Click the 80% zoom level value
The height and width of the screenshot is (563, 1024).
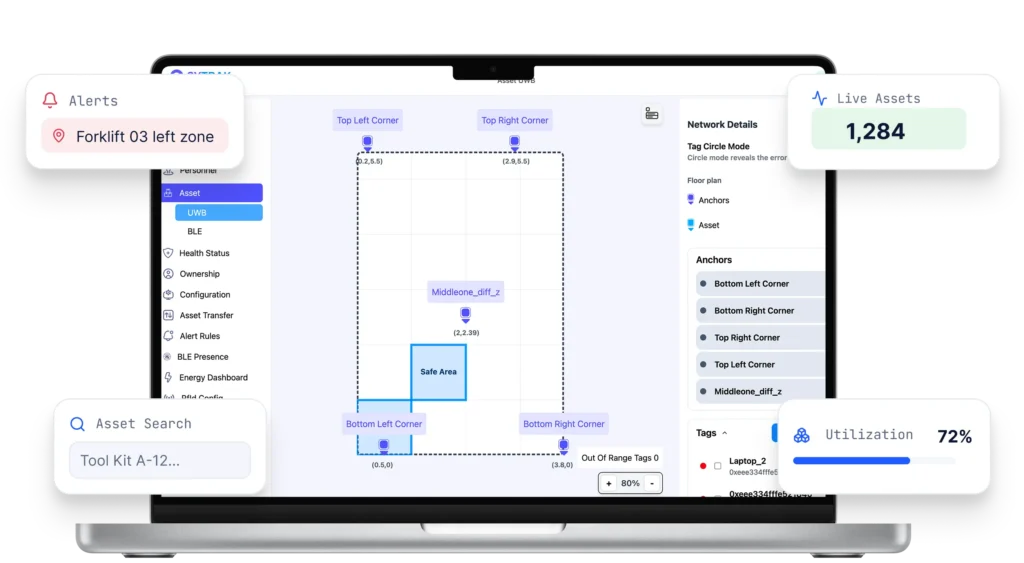click(x=630, y=483)
